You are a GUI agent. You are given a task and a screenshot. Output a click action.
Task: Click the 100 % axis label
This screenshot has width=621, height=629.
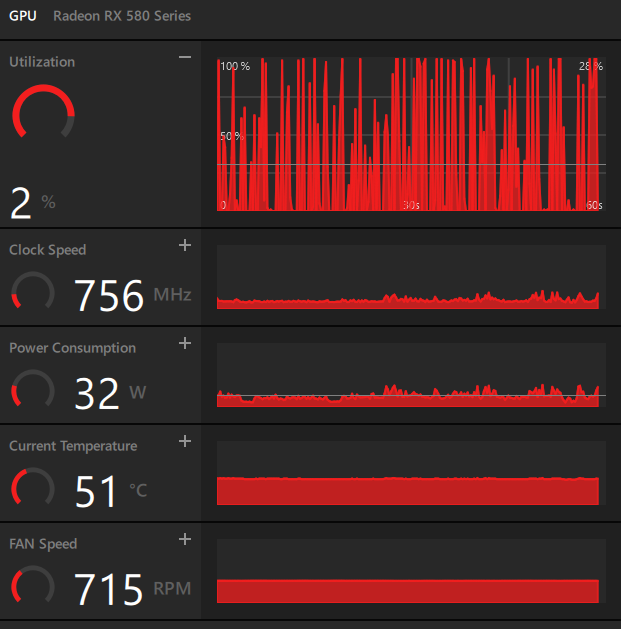(235, 66)
